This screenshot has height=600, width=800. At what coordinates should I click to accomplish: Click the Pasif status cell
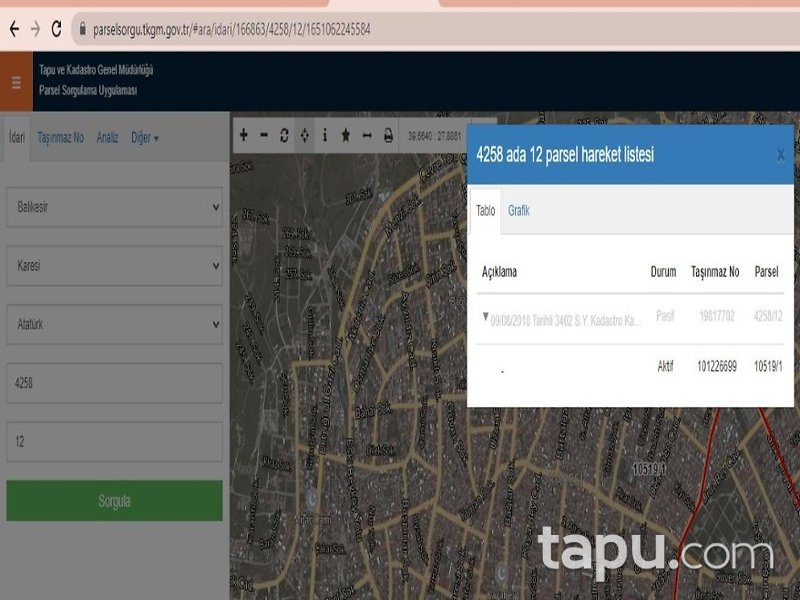click(x=665, y=316)
